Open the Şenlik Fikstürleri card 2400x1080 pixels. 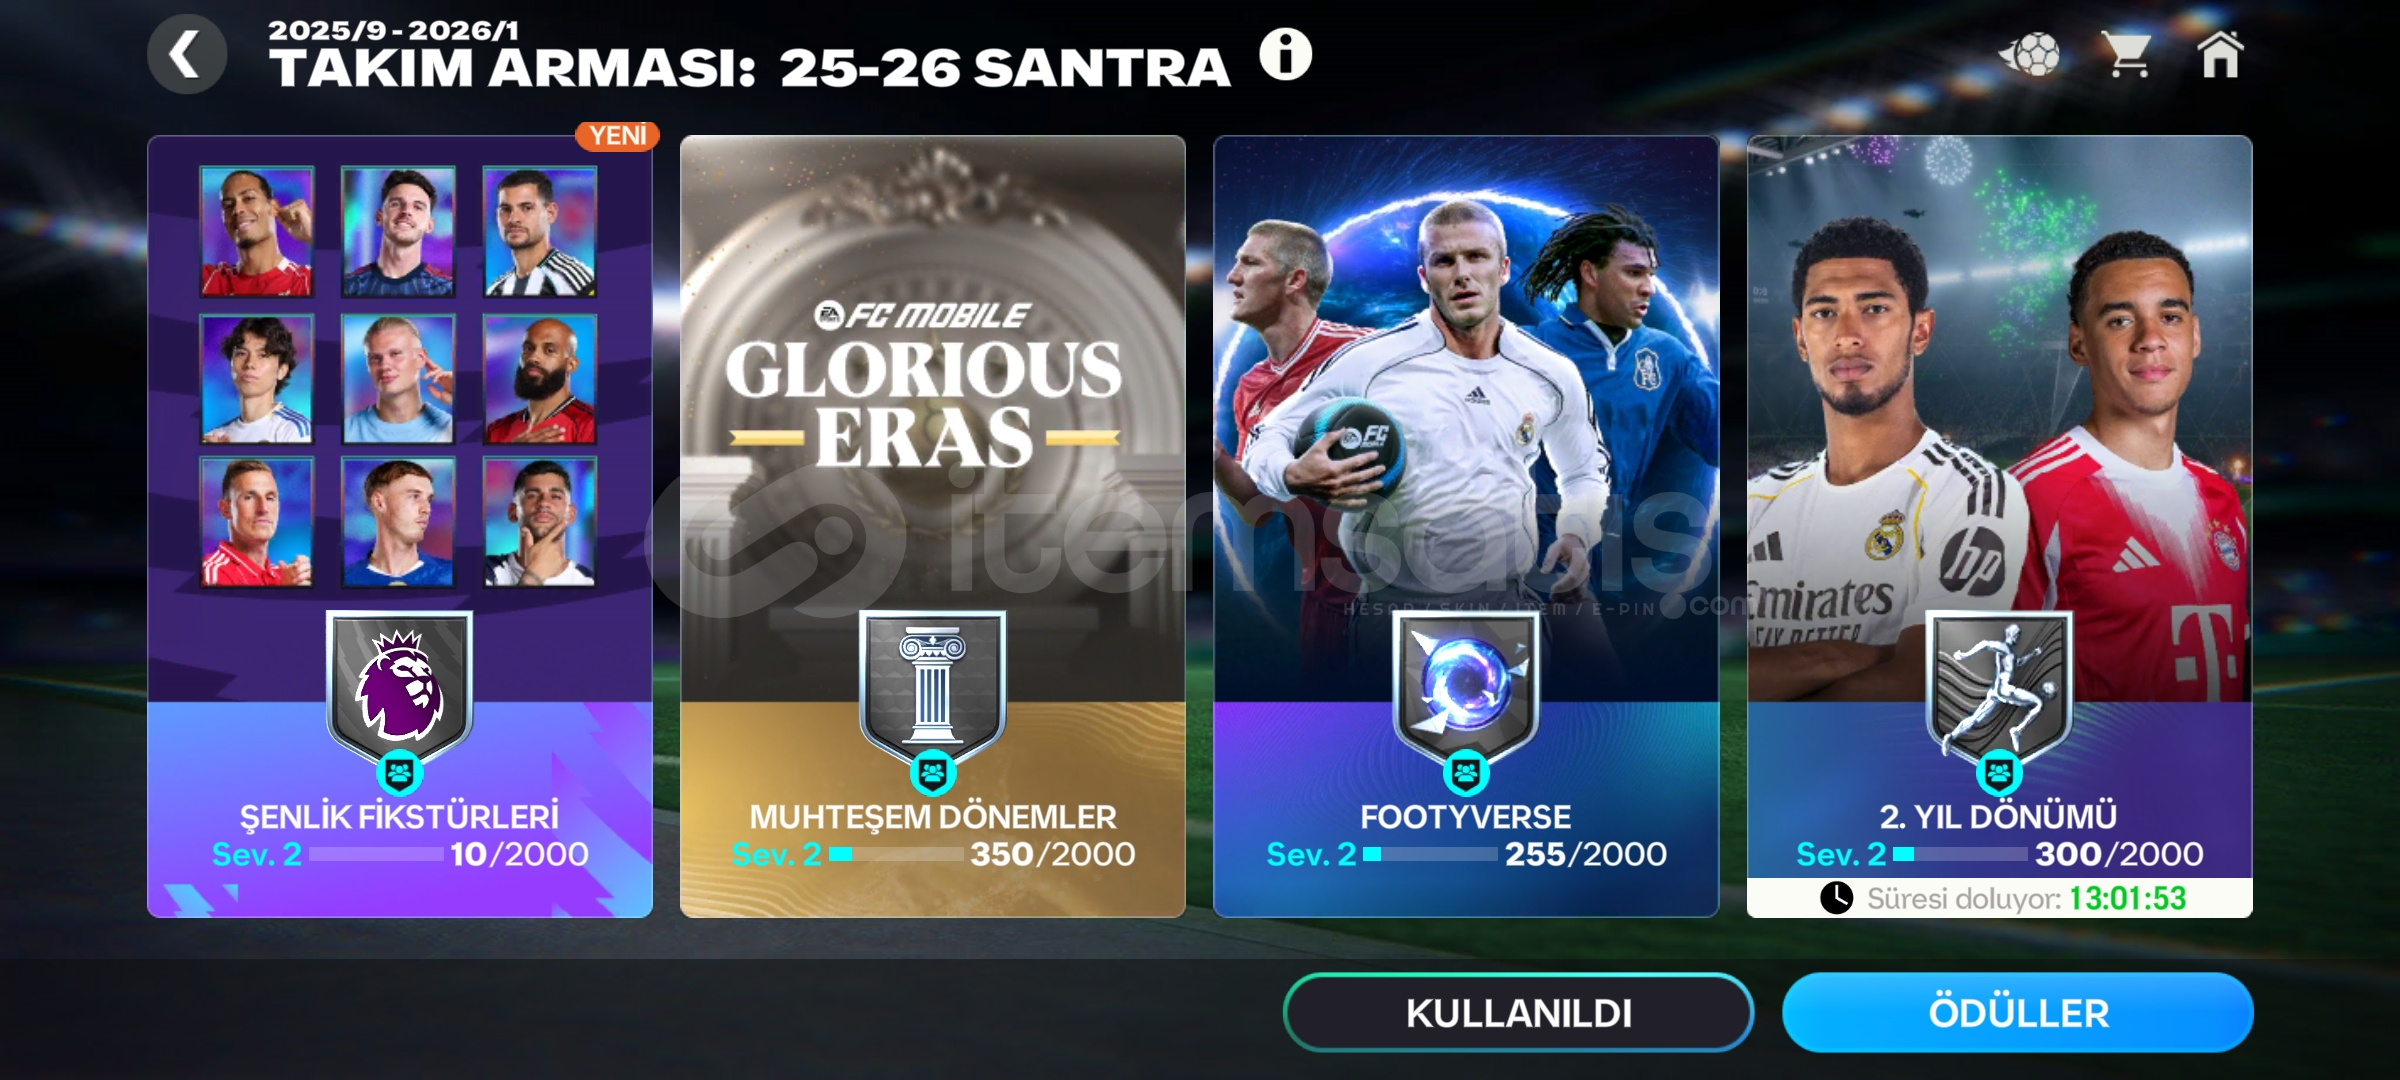400,526
